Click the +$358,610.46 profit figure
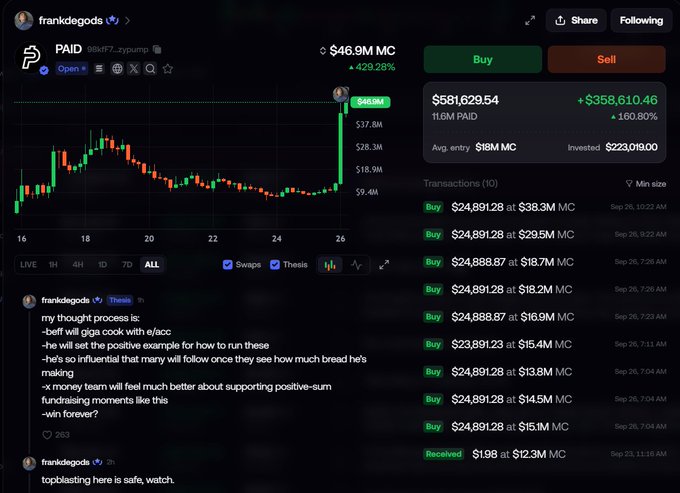The image size is (680, 493). (x=617, y=100)
